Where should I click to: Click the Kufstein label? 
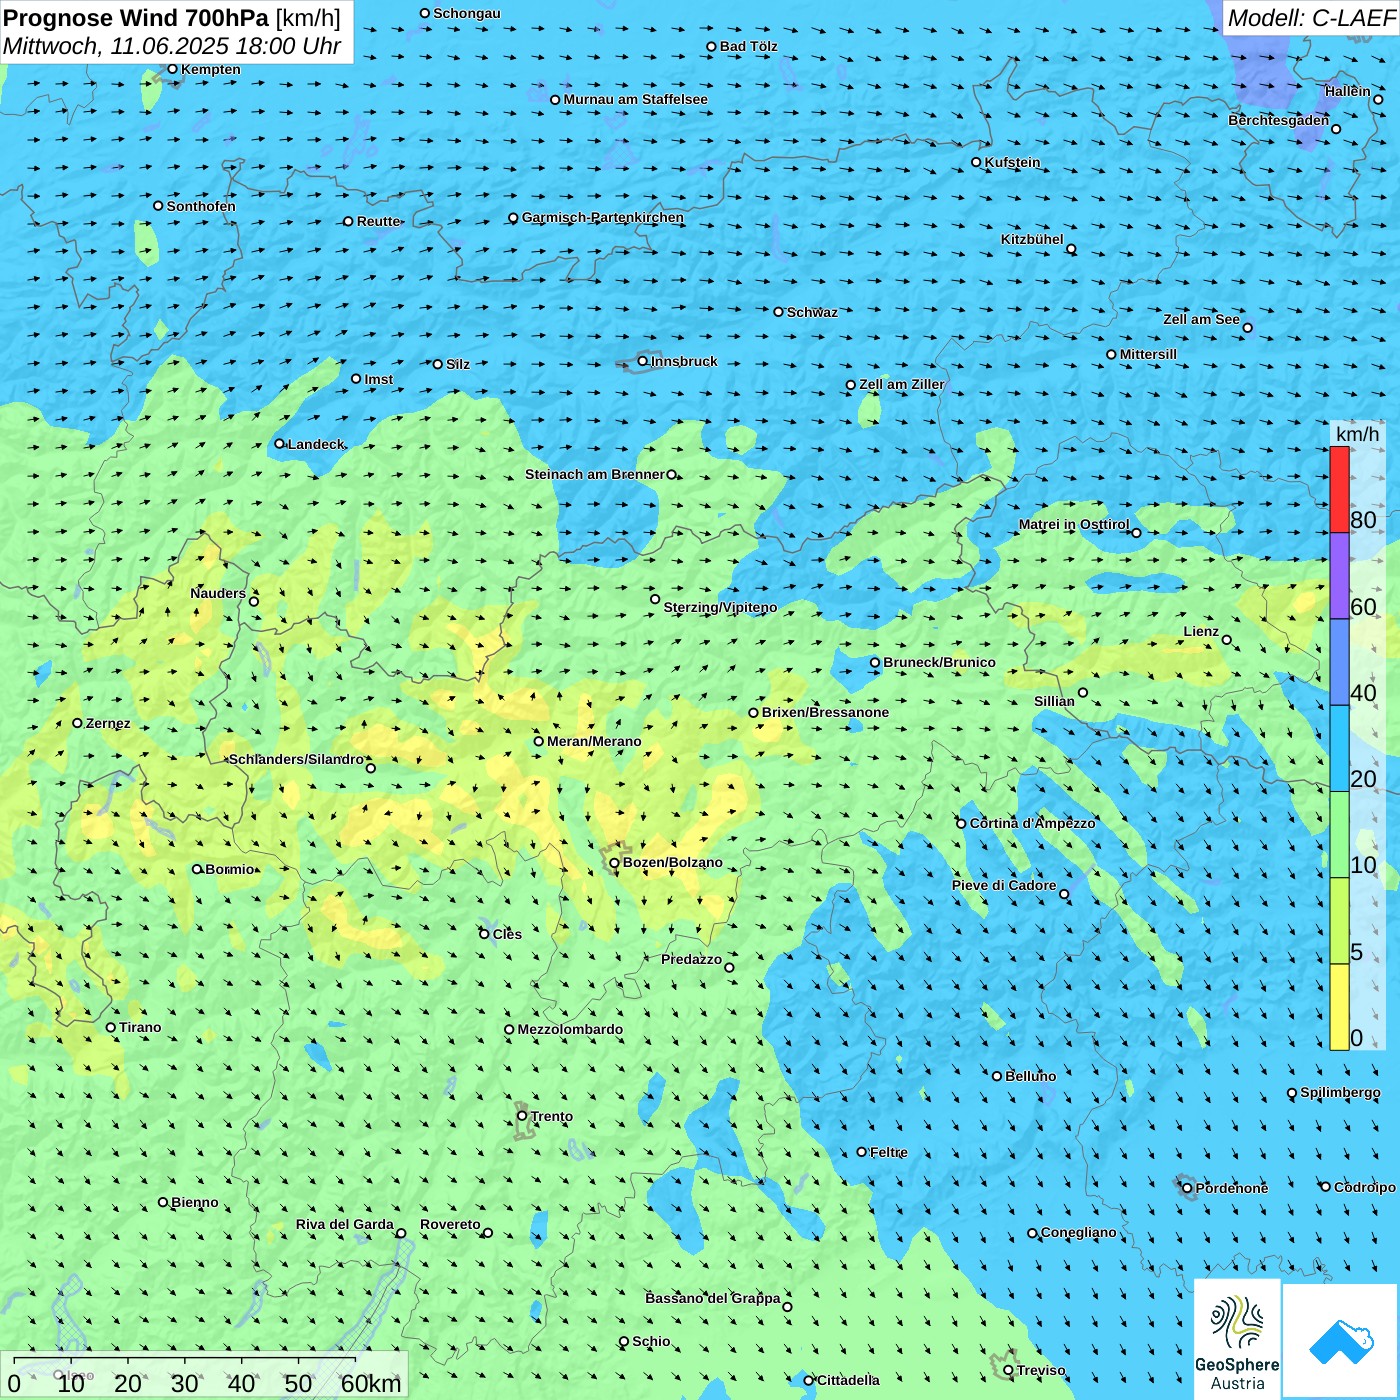[1012, 162]
